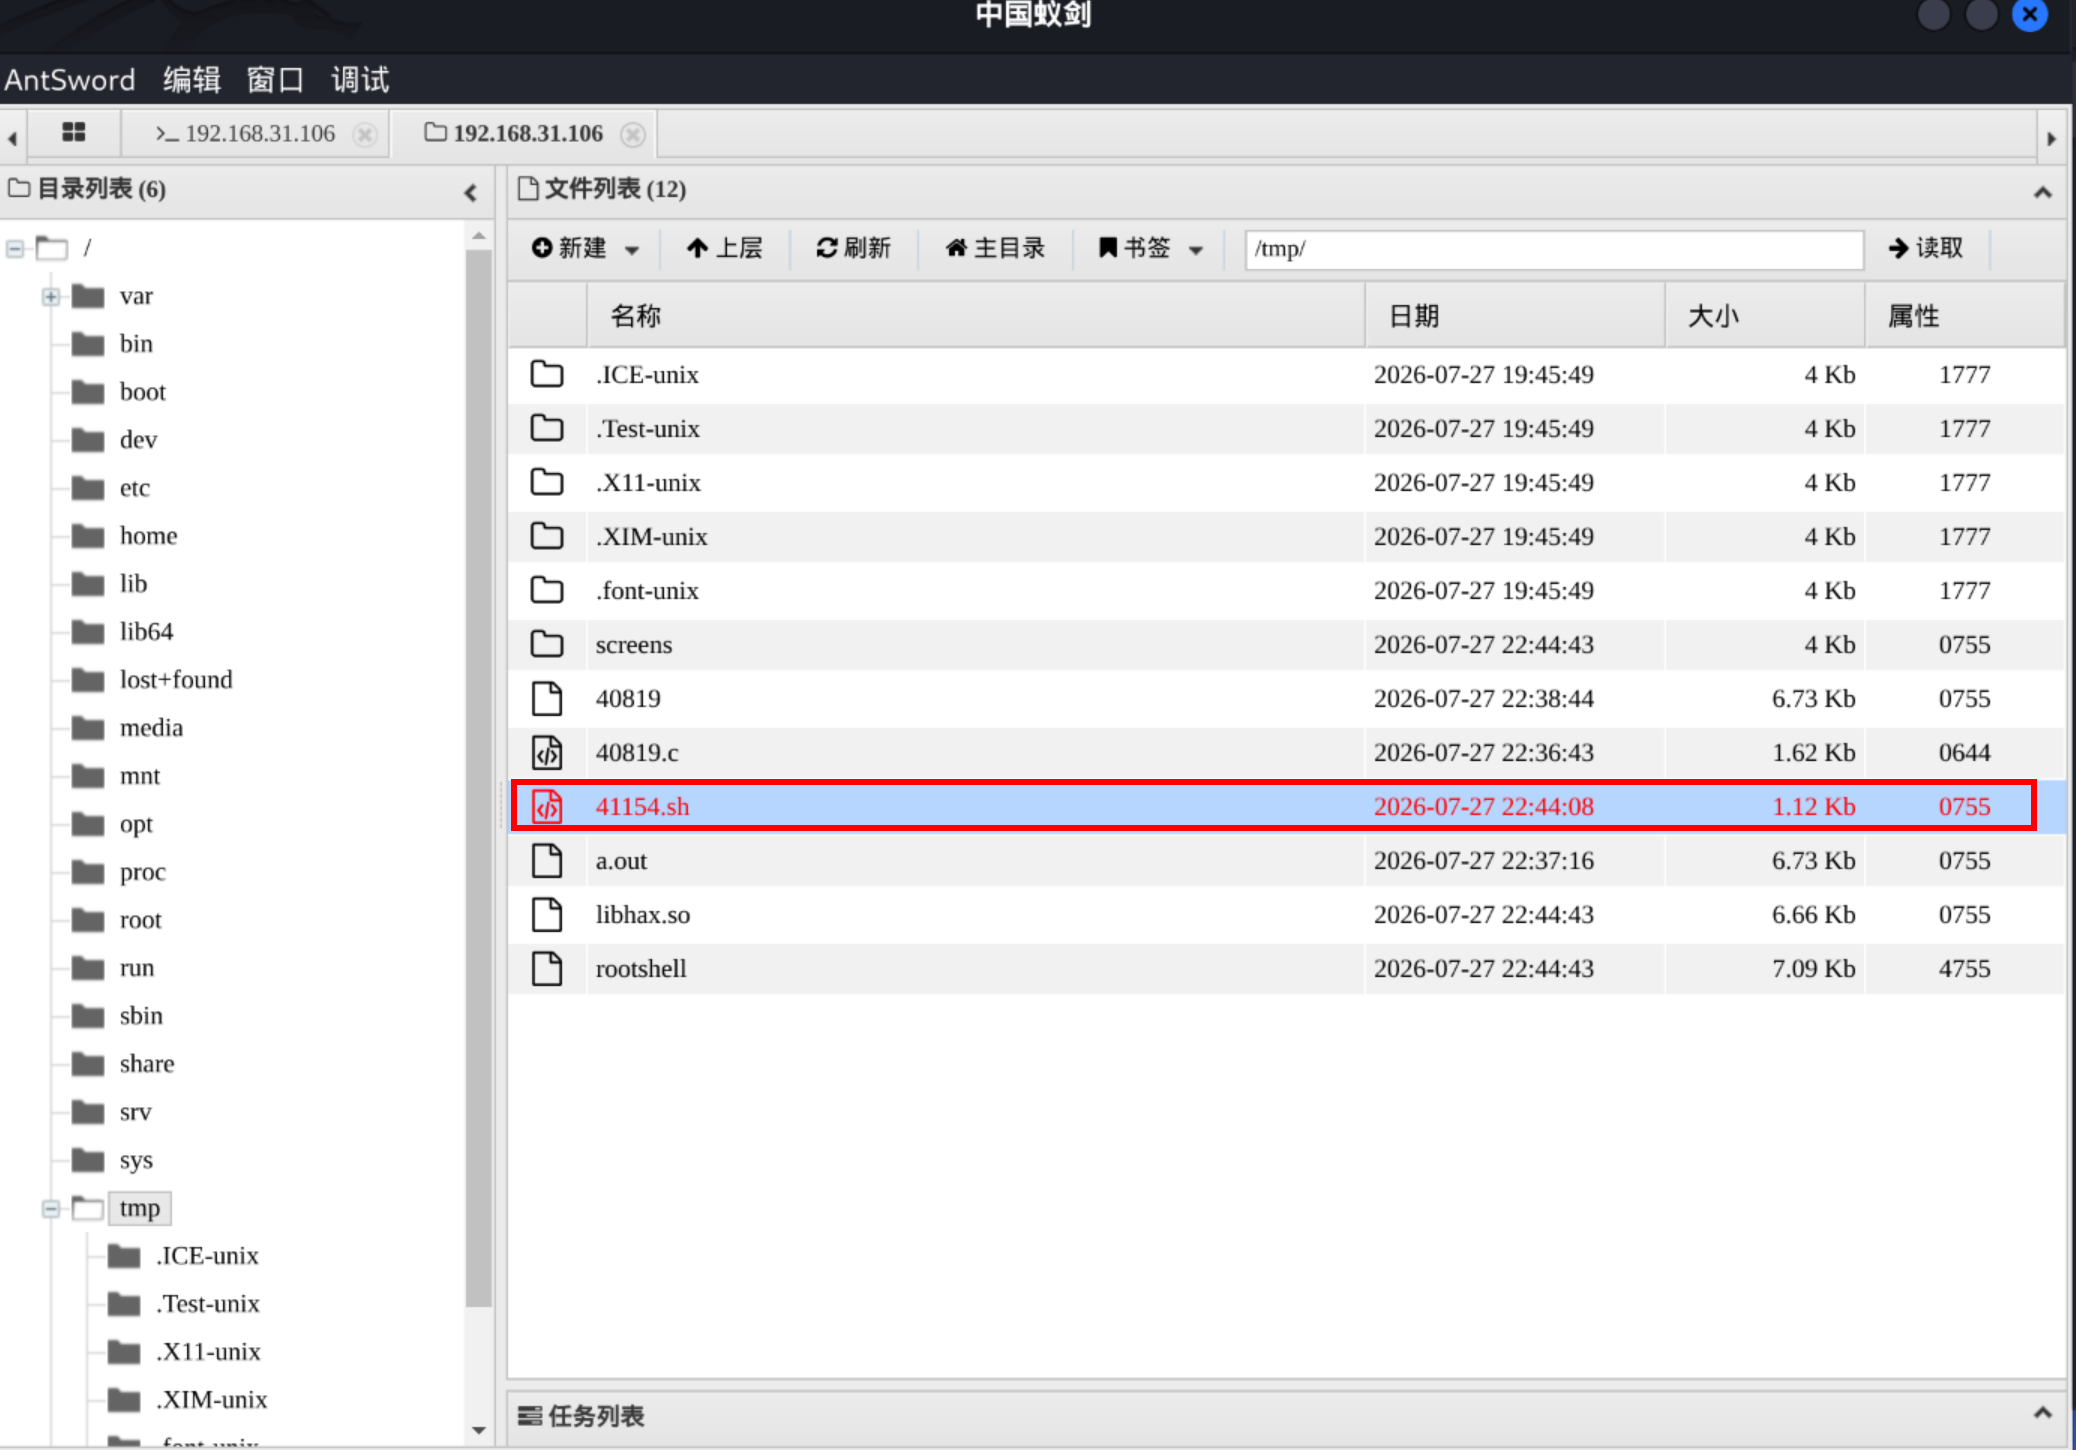This screenshot has height=1450, width=2076.
Task: Click the 41154.sh script file icon
Action: [x=547, y=806]
